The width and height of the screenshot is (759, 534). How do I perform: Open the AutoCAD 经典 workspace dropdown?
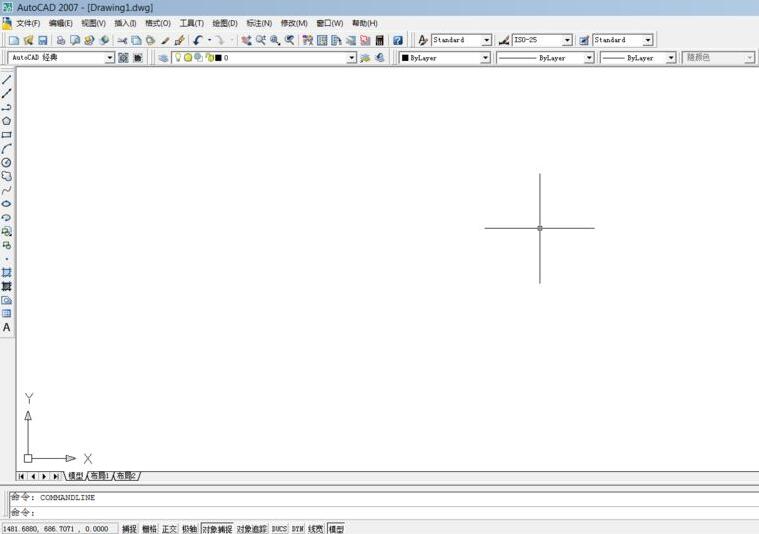109,58
